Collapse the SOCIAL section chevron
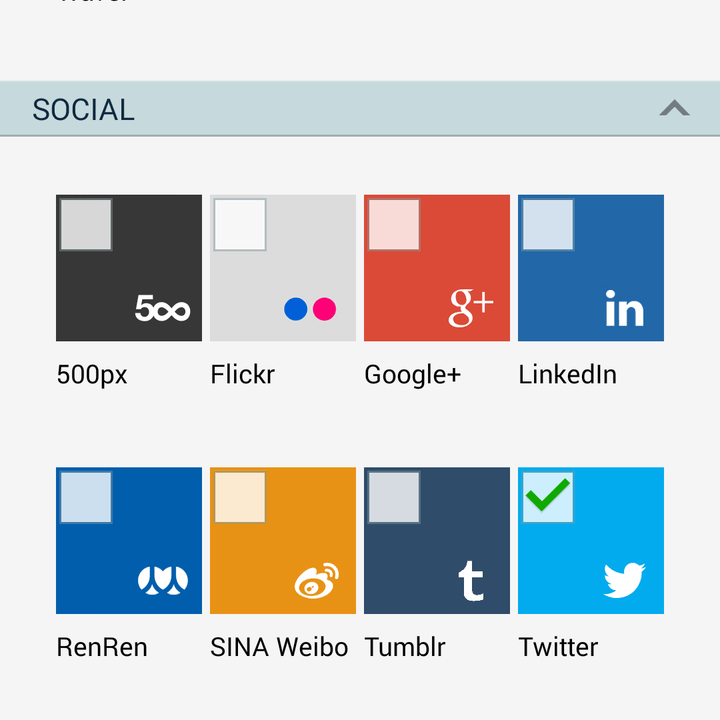720x720 pixels. pyautogui.click(x=674, y=108)
